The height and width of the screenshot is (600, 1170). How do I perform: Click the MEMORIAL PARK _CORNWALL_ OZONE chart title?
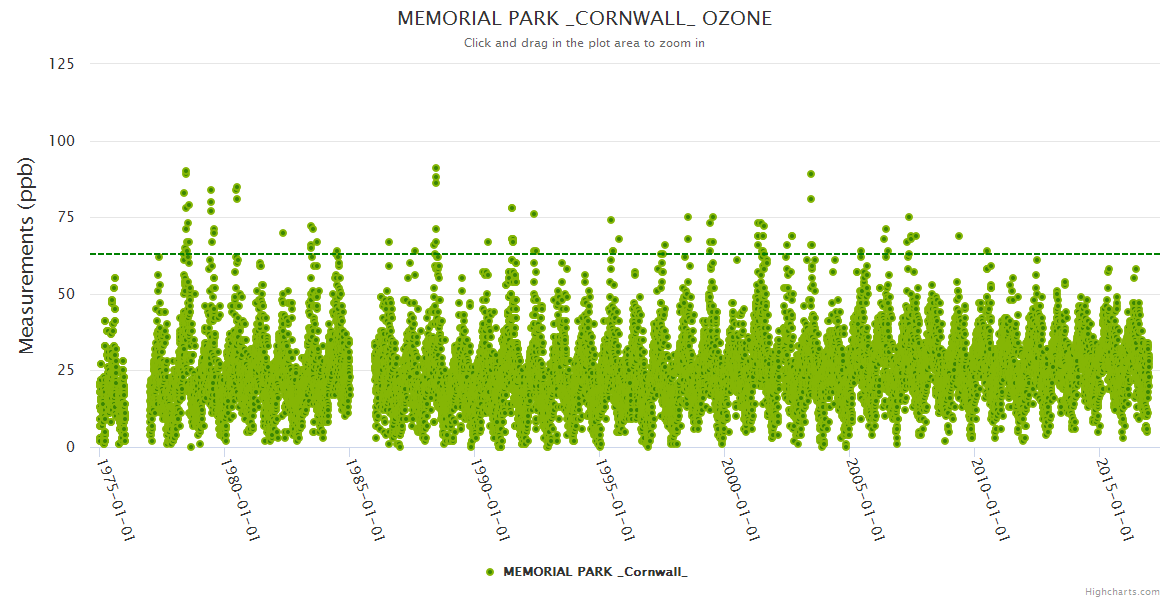coord(584,19)
